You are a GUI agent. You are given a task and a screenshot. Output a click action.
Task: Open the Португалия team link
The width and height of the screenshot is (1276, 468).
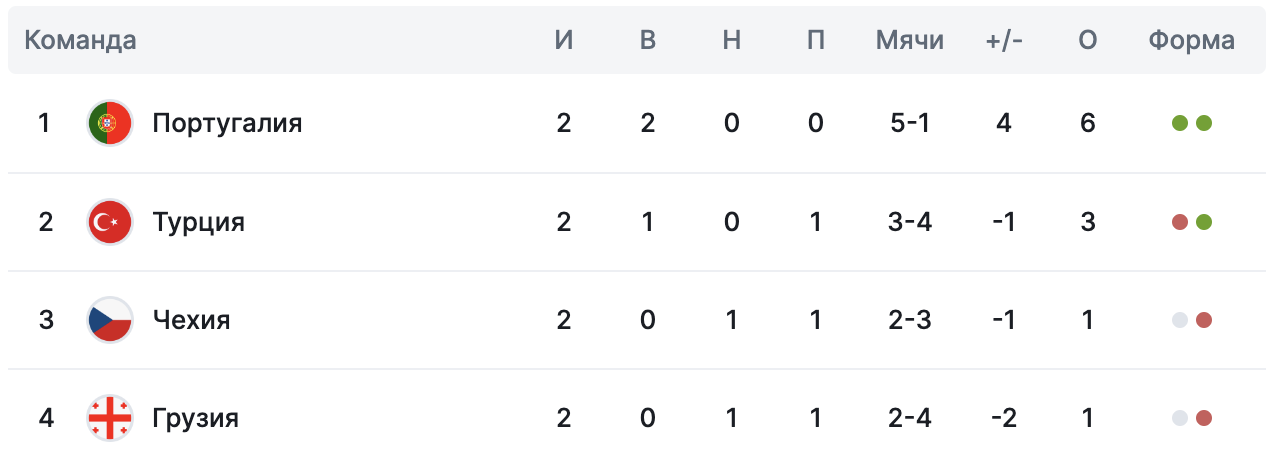tap(227, 123)
